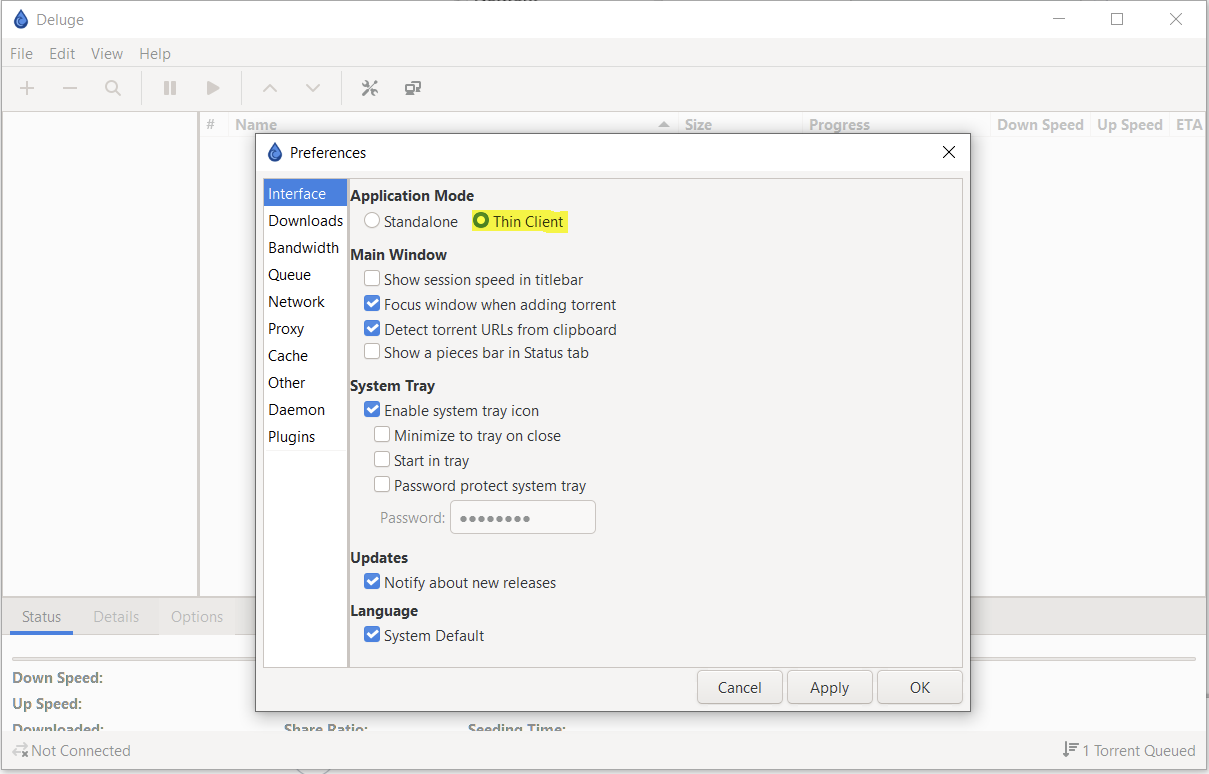Switch to the Status tab
The image size is (1209, 774).
42,617
